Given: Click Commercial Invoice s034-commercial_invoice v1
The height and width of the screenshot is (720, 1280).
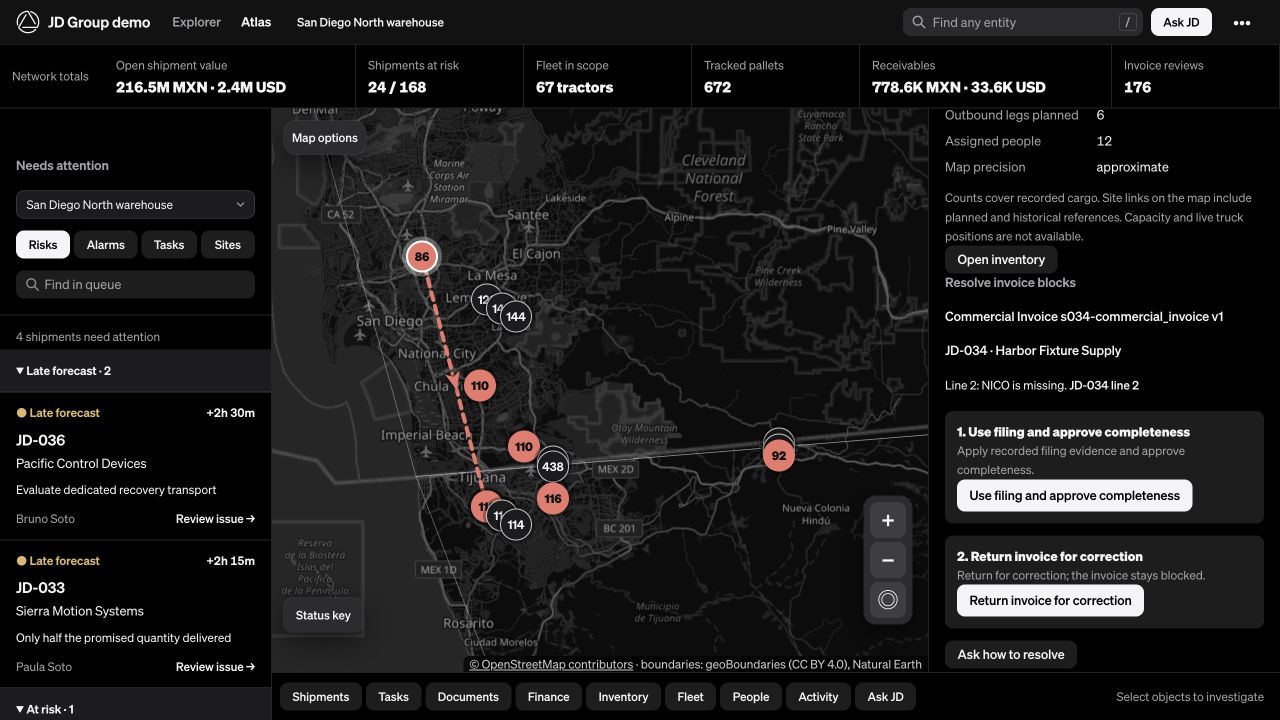Looking at the screenshot, I should (1084, 317).
